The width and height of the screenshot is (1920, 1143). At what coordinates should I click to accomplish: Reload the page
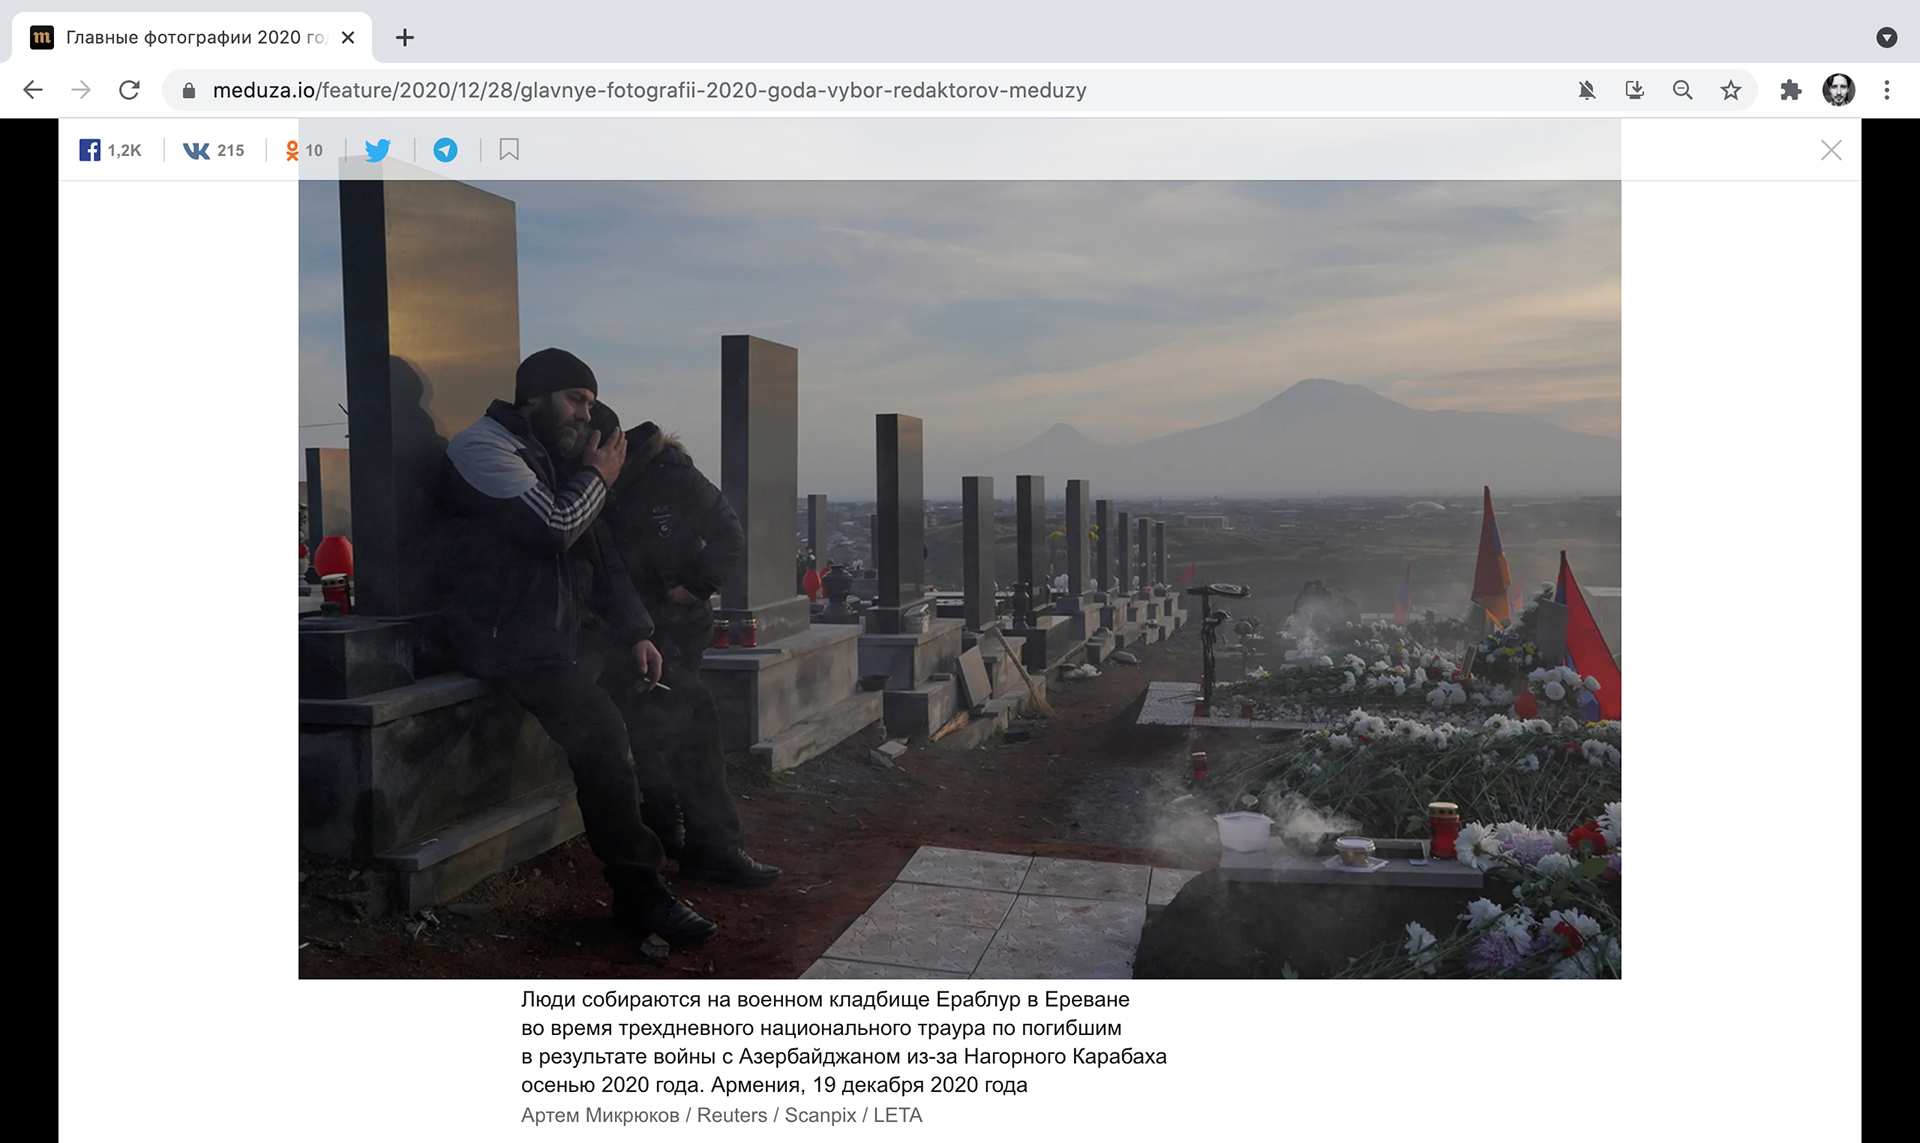pos(129,90)
